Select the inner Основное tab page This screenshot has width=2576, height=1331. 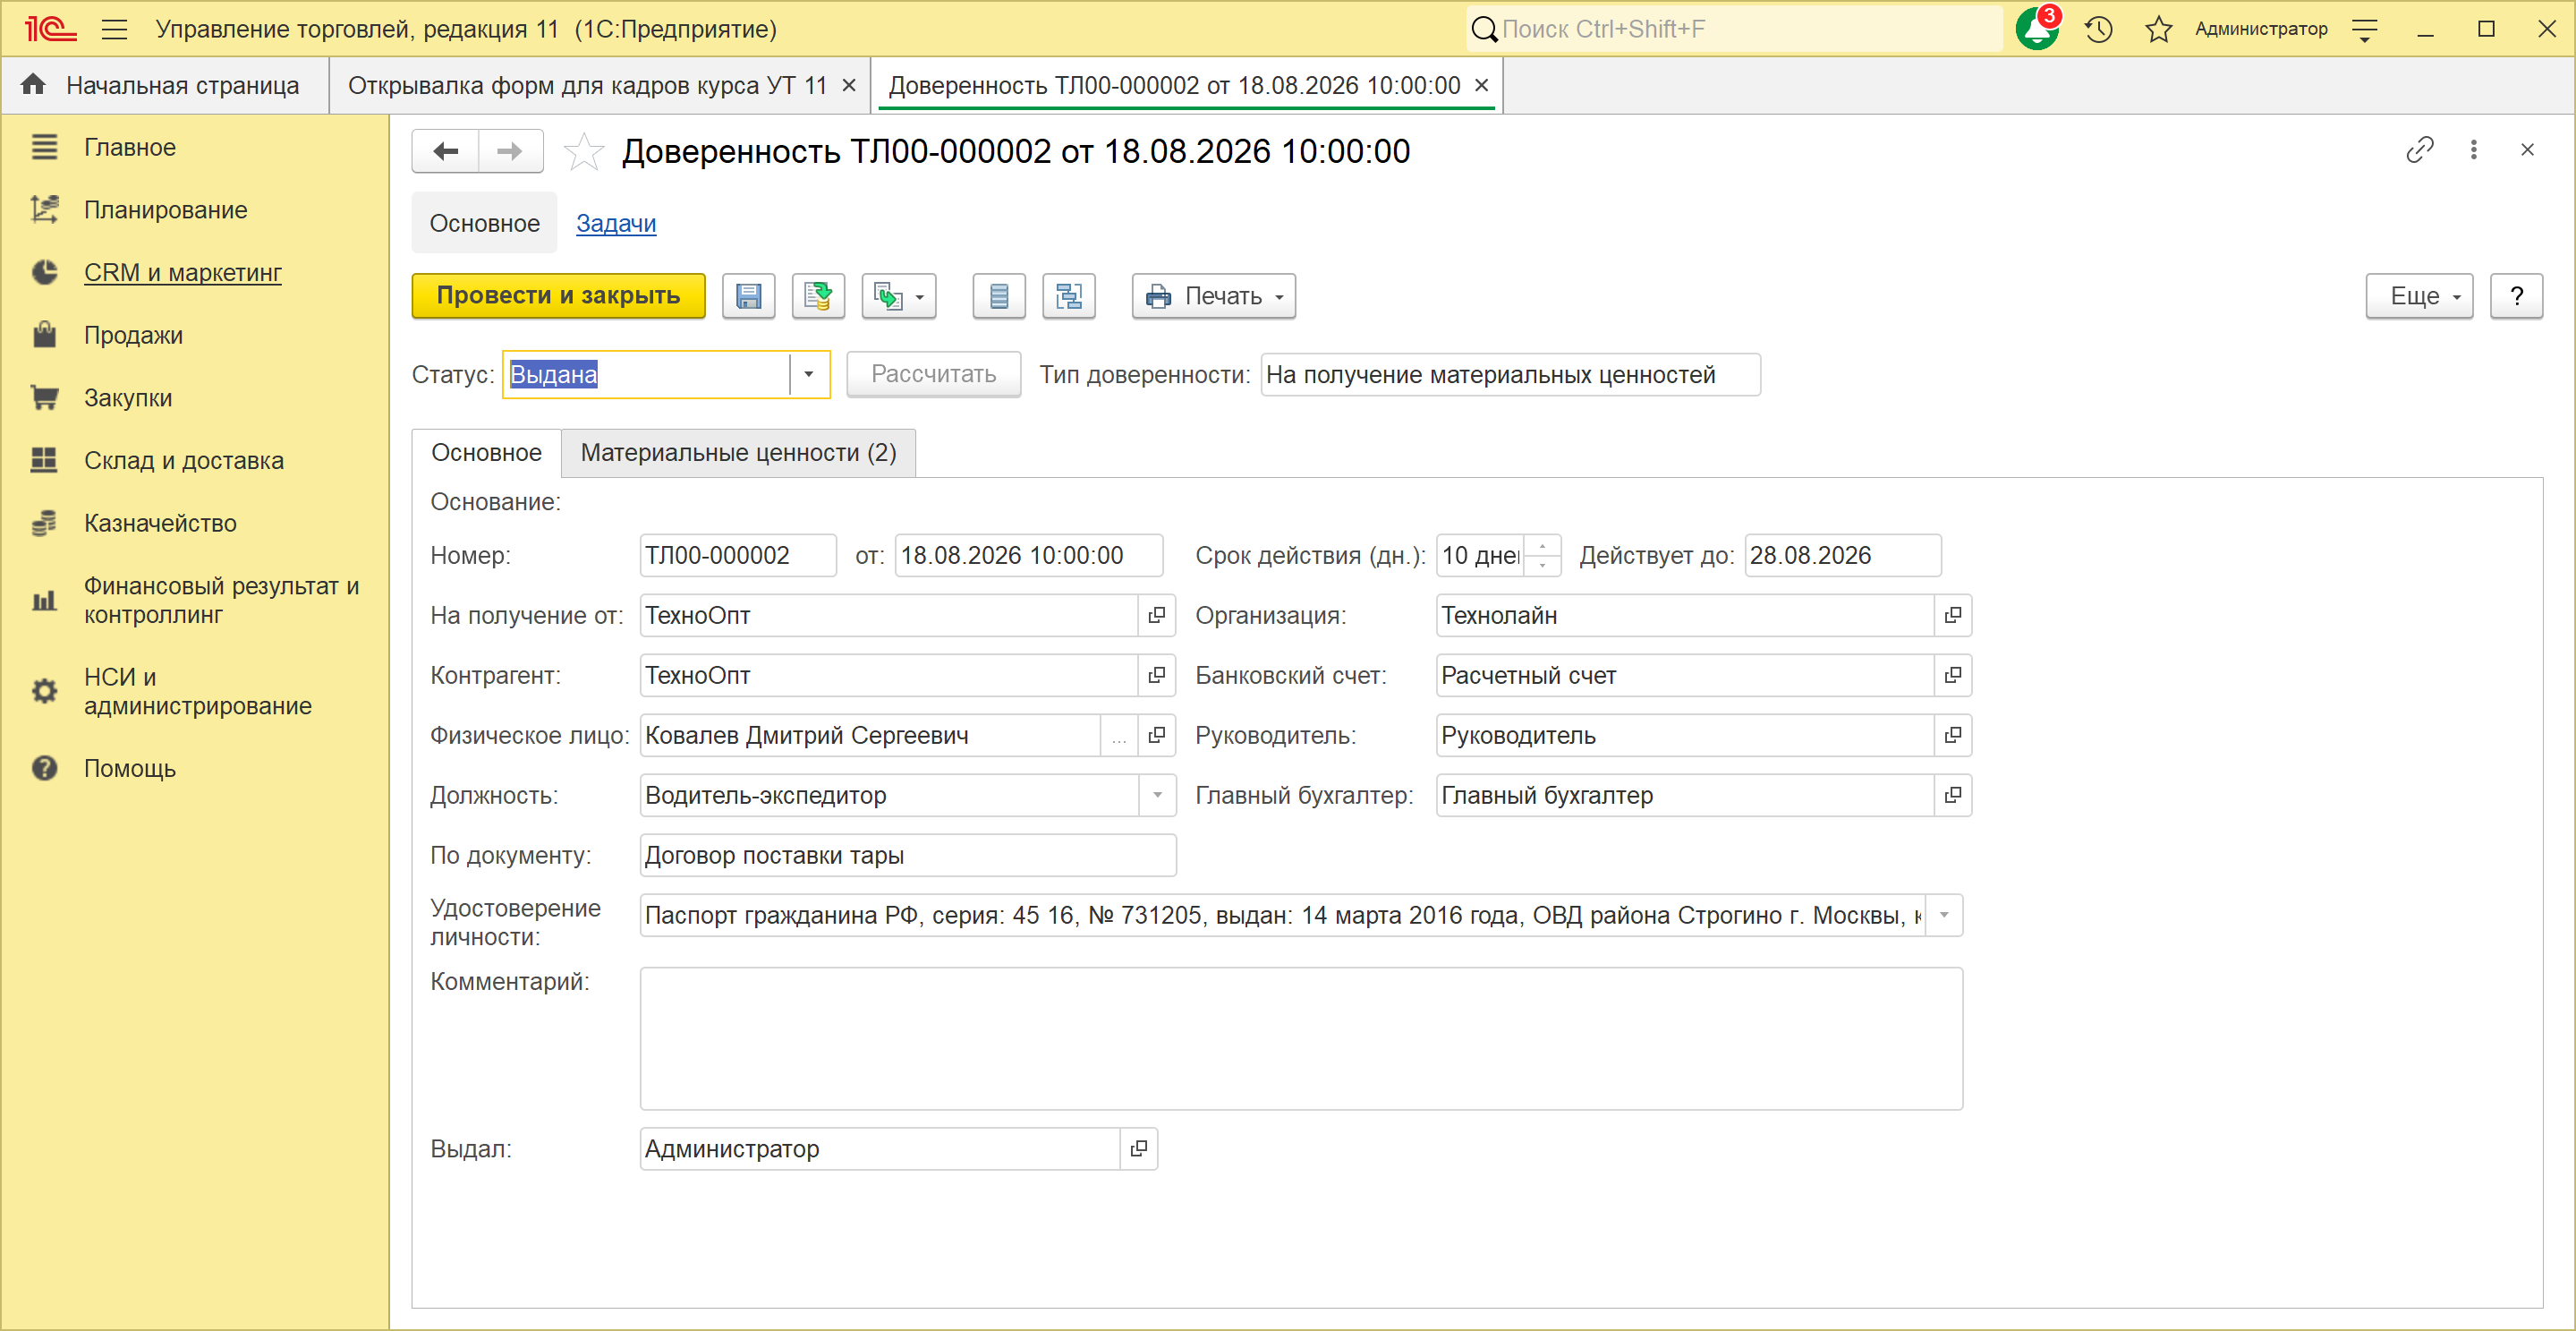click(486, 453)
